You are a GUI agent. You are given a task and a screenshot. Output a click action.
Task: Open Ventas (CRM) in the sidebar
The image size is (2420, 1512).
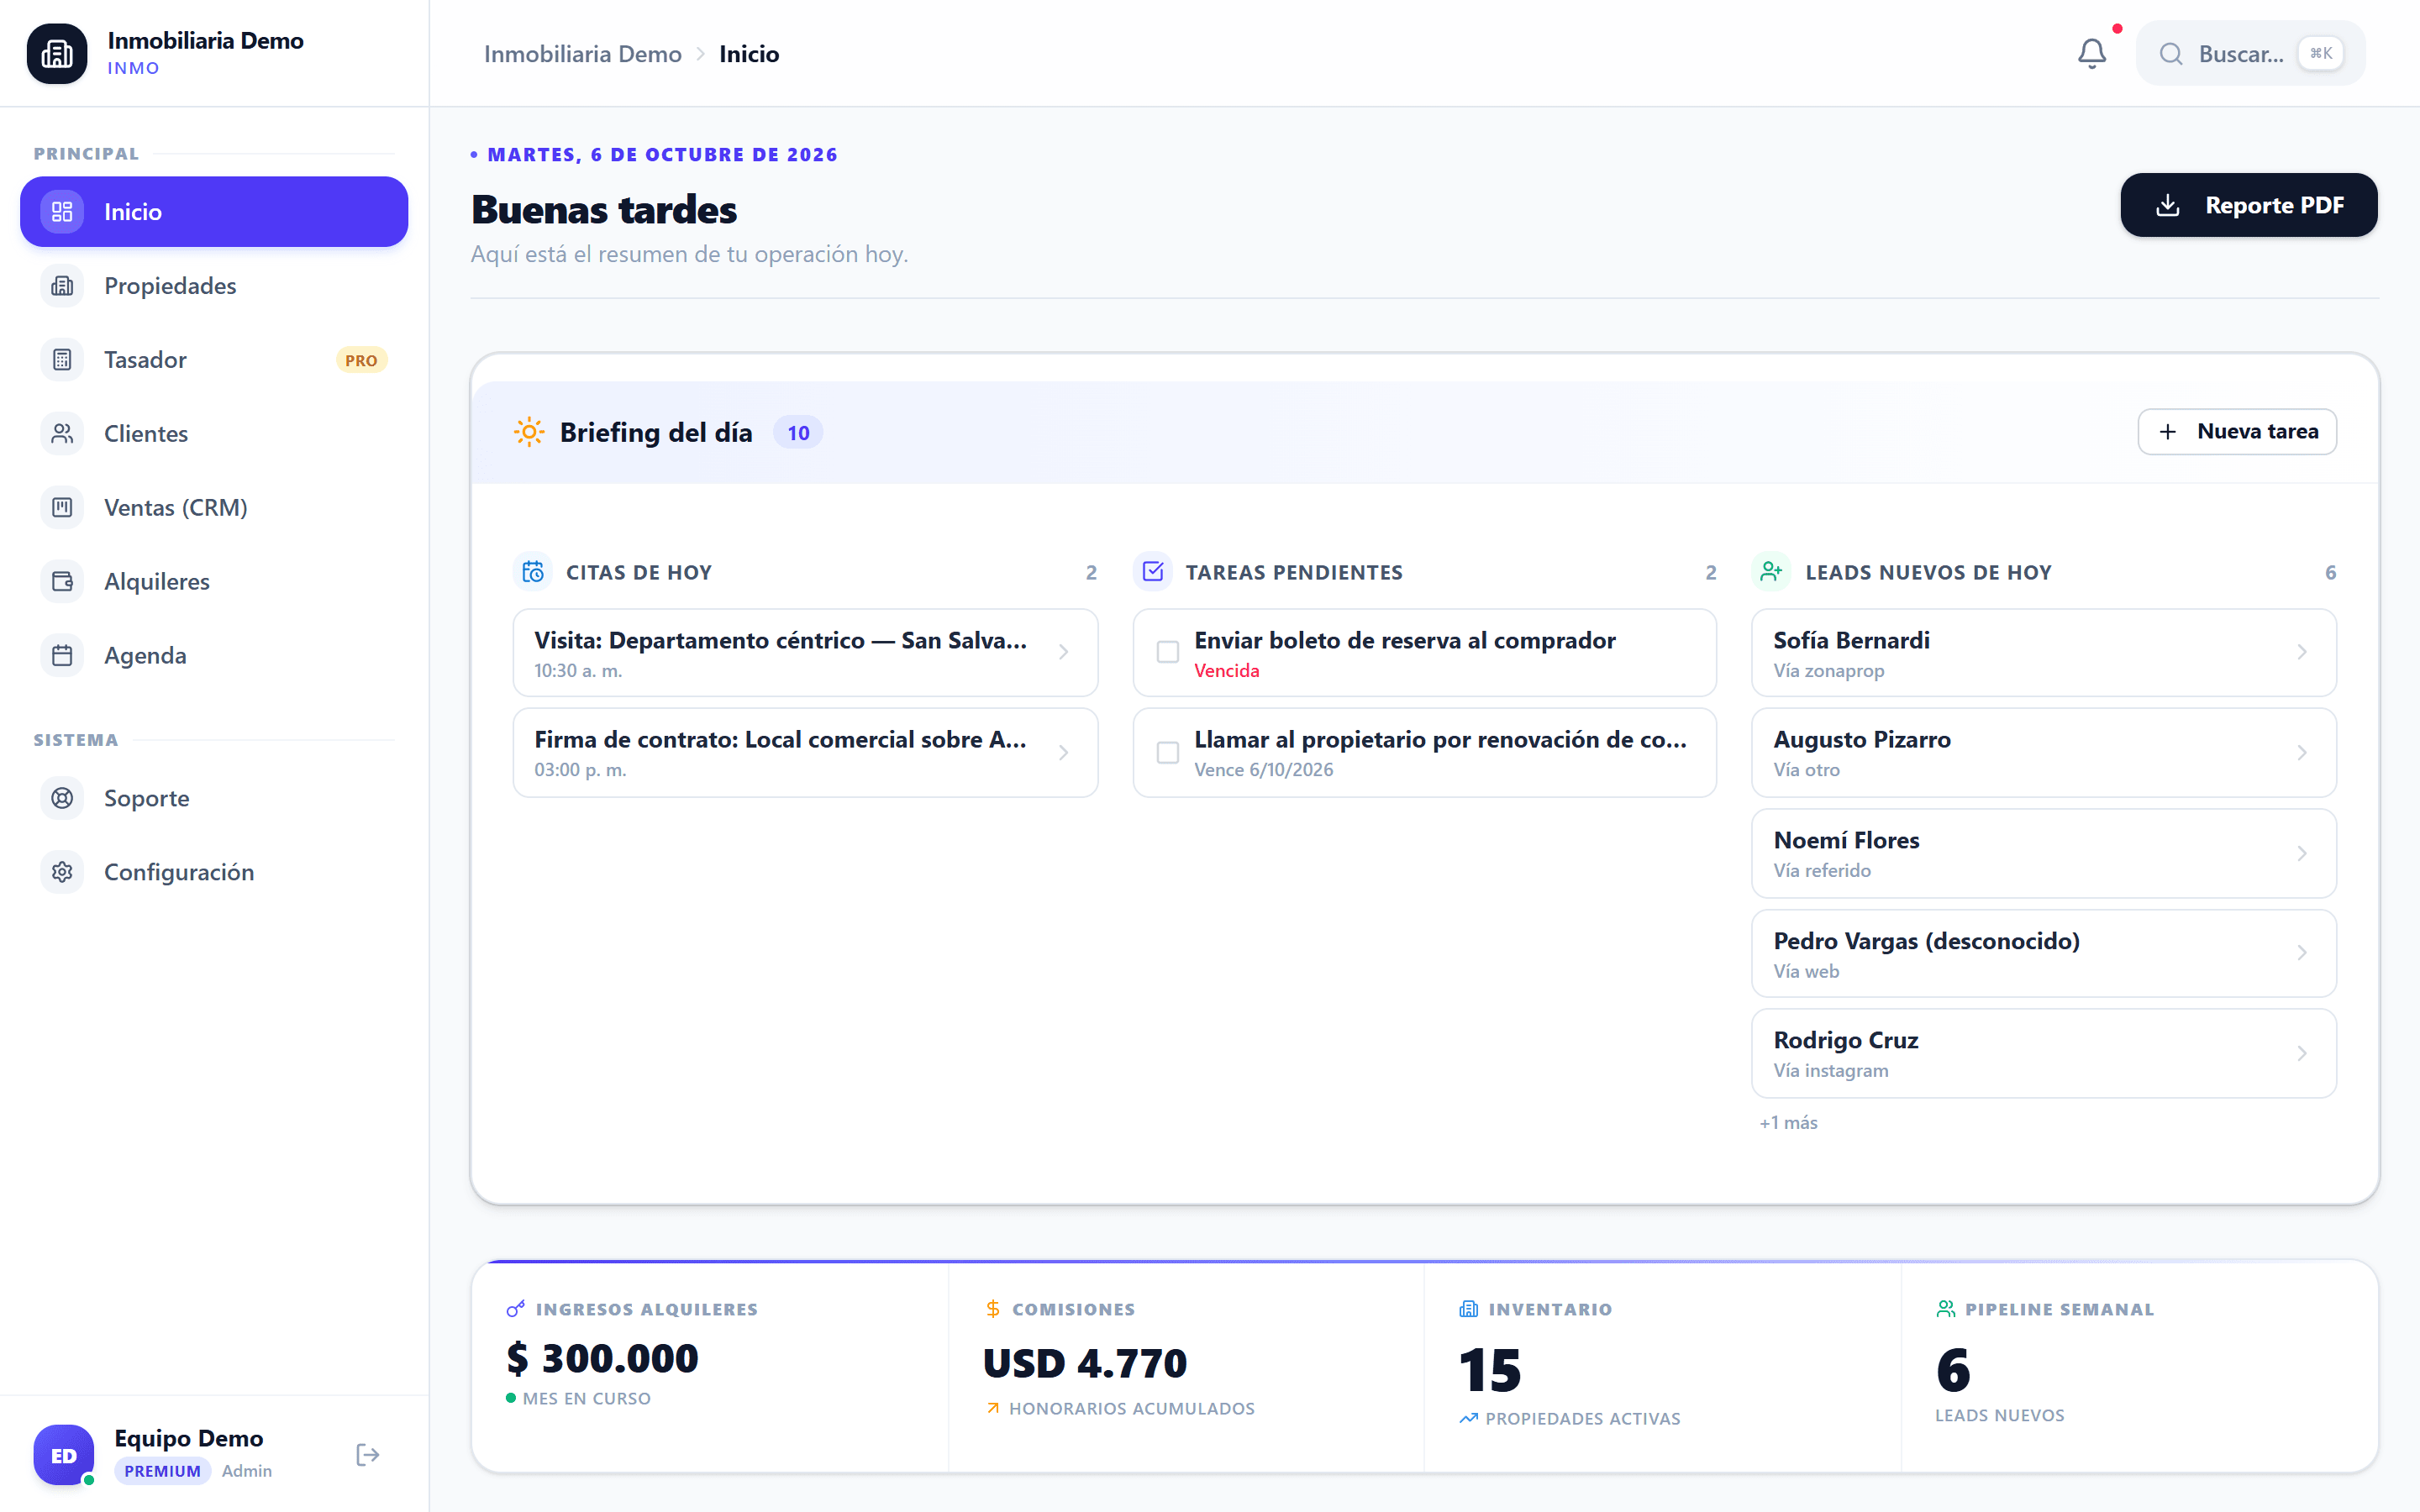(x=214, y=508)
